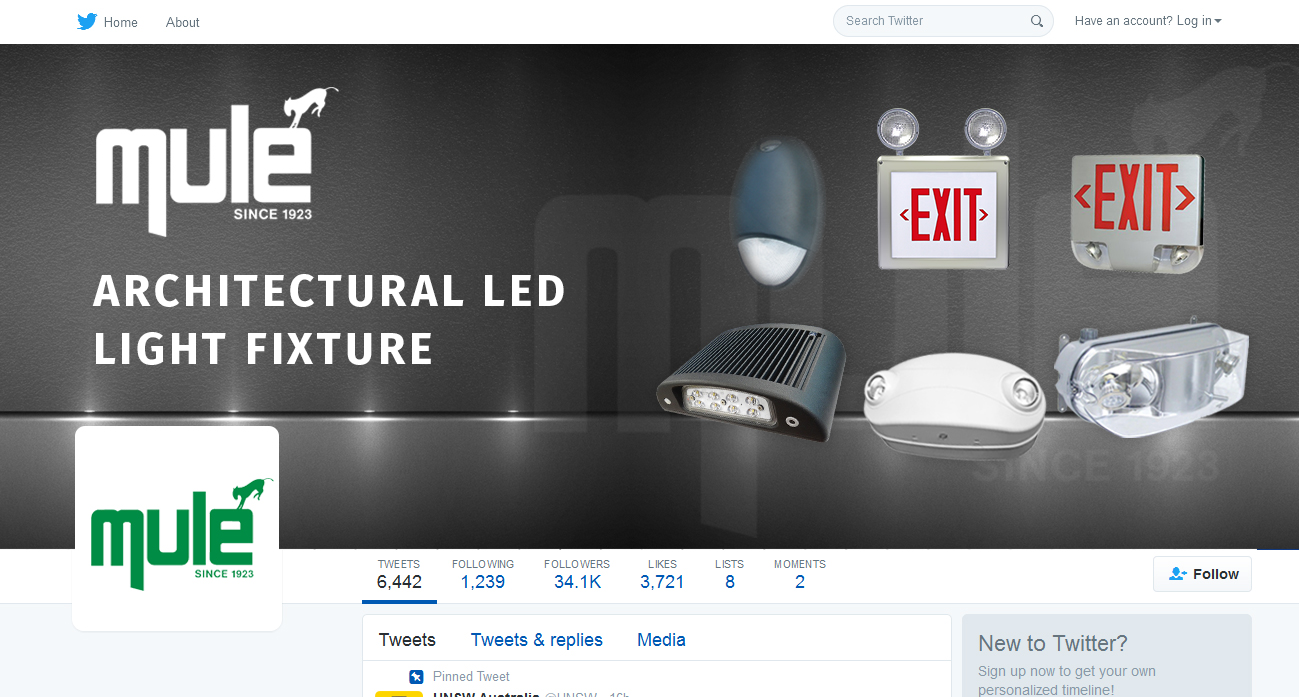Open the About page link

(183, 22)
